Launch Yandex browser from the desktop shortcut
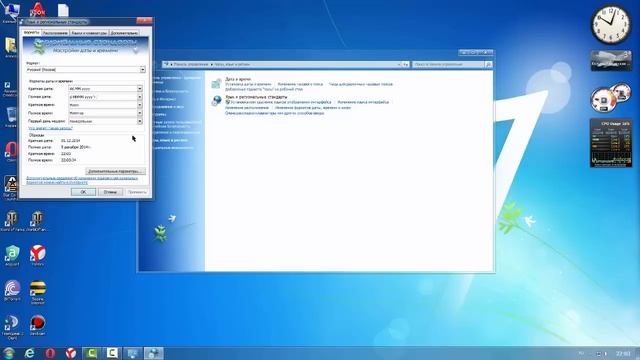Screen dimensions: 640x360 point(38,255)
